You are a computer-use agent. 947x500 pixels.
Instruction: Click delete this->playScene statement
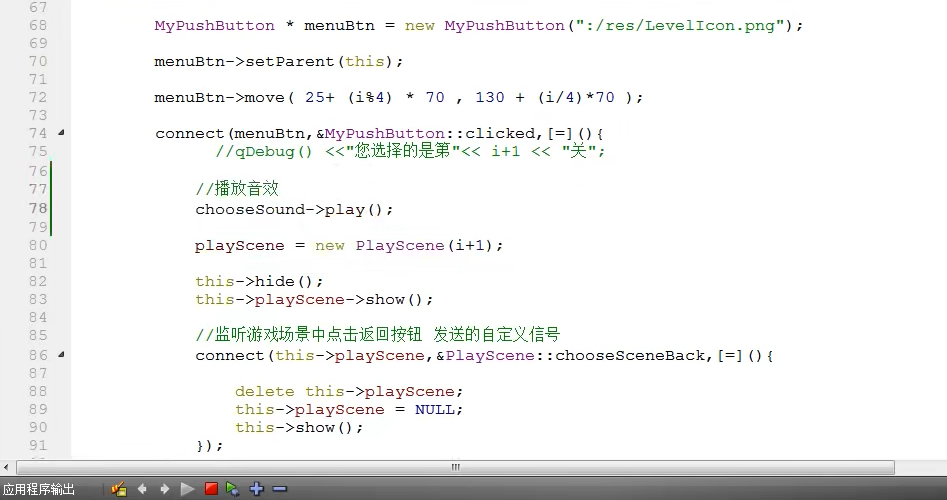tap(349, 391)
